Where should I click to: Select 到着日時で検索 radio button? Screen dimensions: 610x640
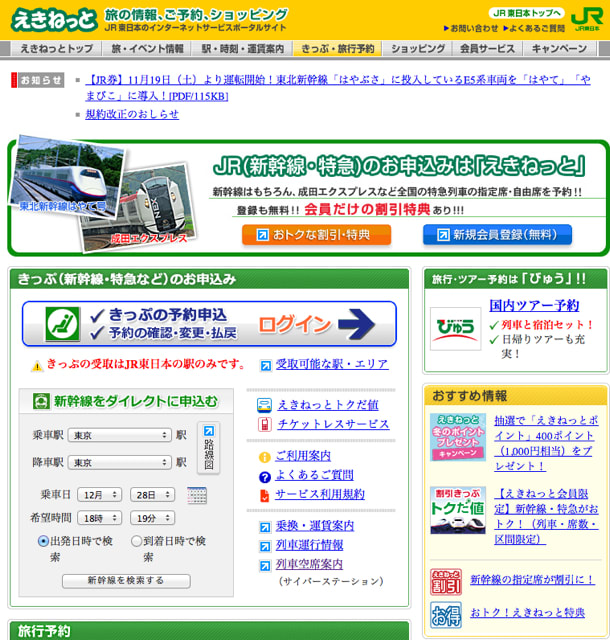click(136, 542)
